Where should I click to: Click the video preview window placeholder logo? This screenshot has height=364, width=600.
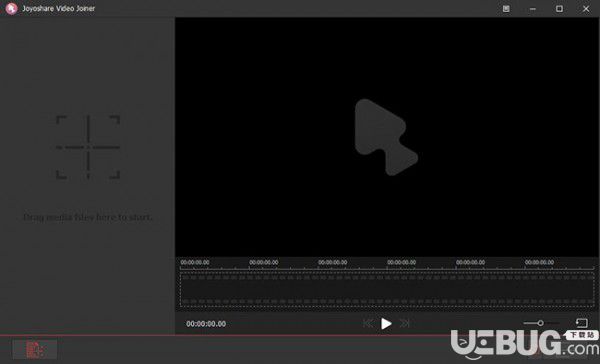point(386,137)
